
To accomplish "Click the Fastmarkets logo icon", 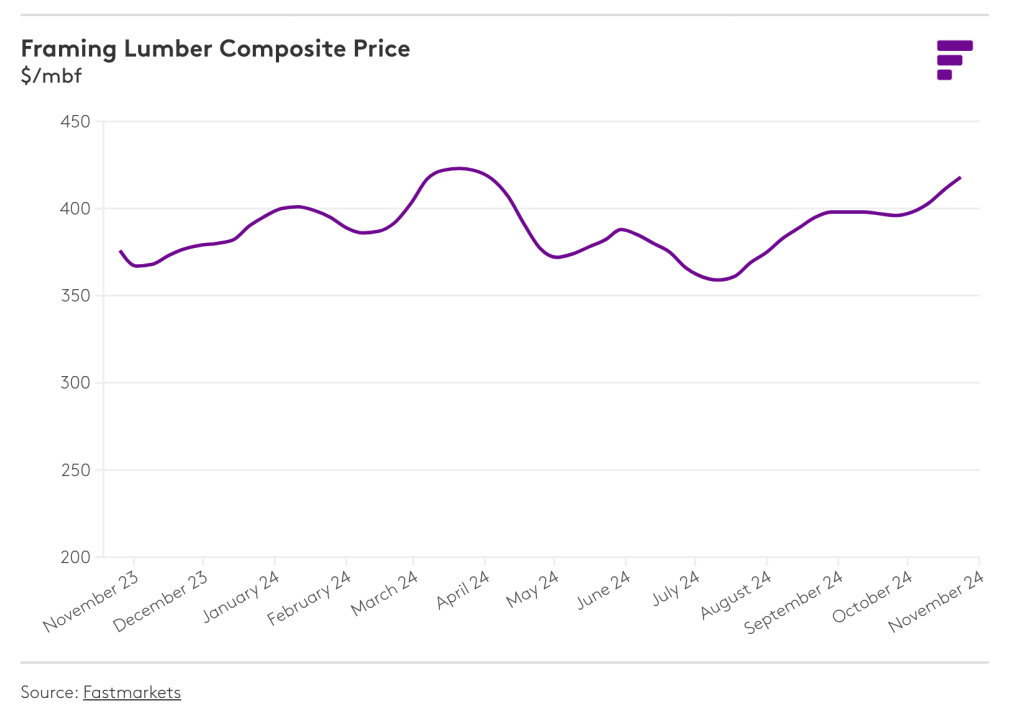I will [954, 59].
